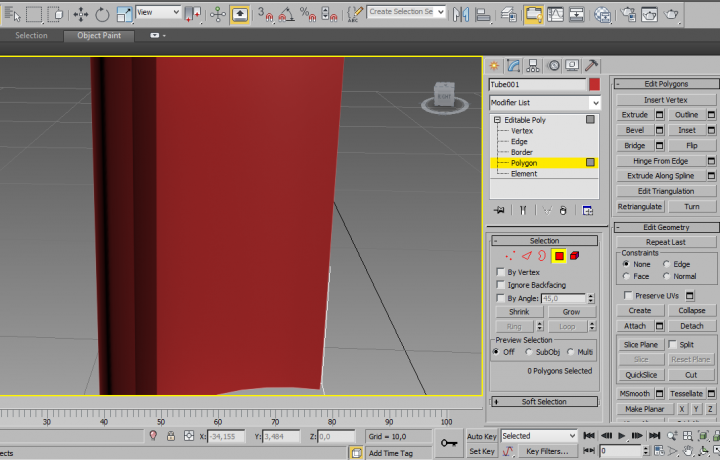Screen dimensions: 720x460
Task: Click the Extrude button
Action: [x=635, y=115]
